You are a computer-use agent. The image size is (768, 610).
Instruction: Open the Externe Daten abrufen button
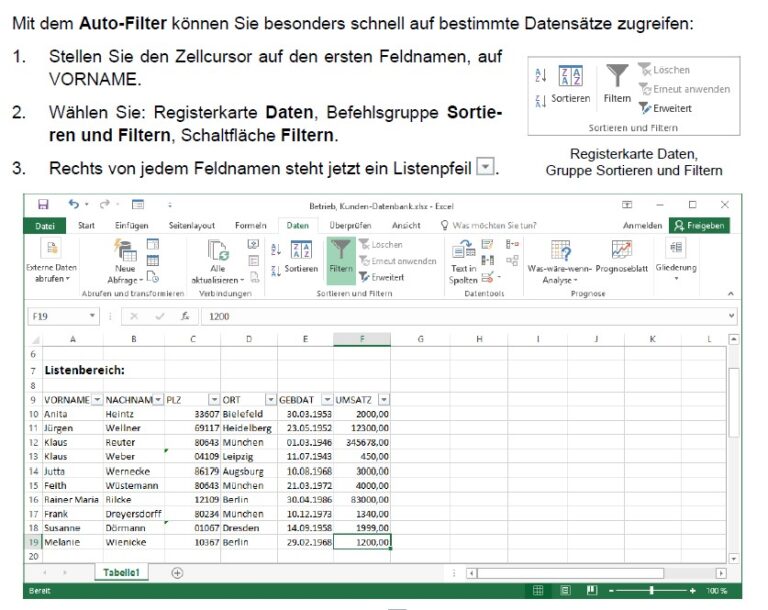pyautogui.click(x=51, y=261)
